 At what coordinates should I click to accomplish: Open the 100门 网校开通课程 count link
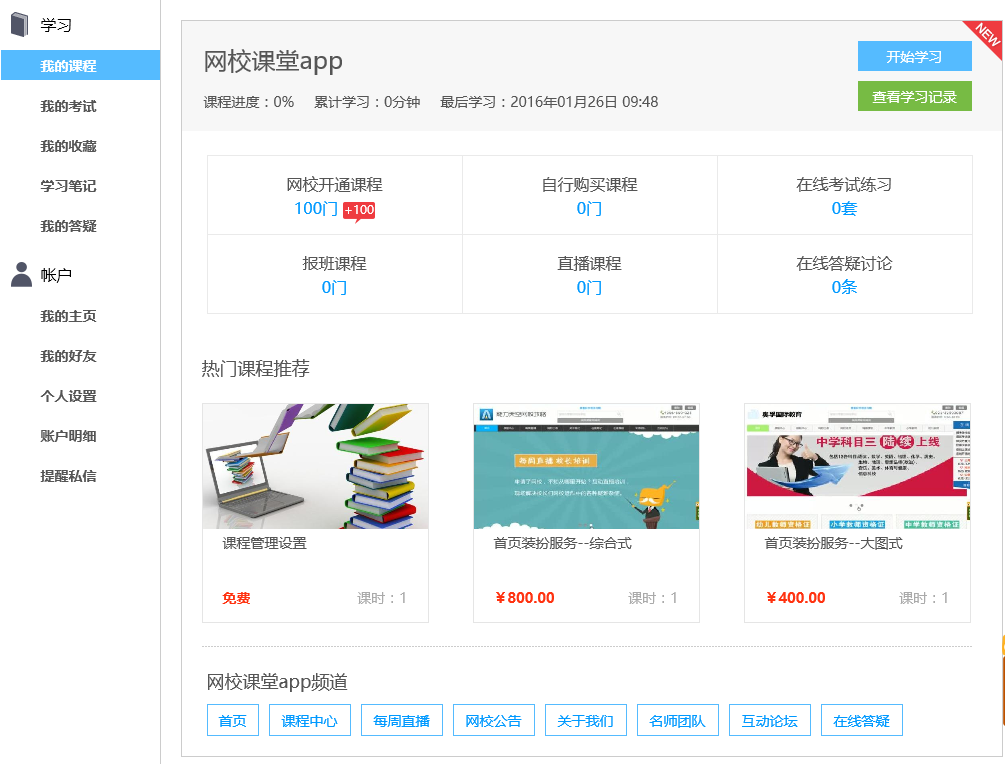pyautogui.click(x=316, y=209)
